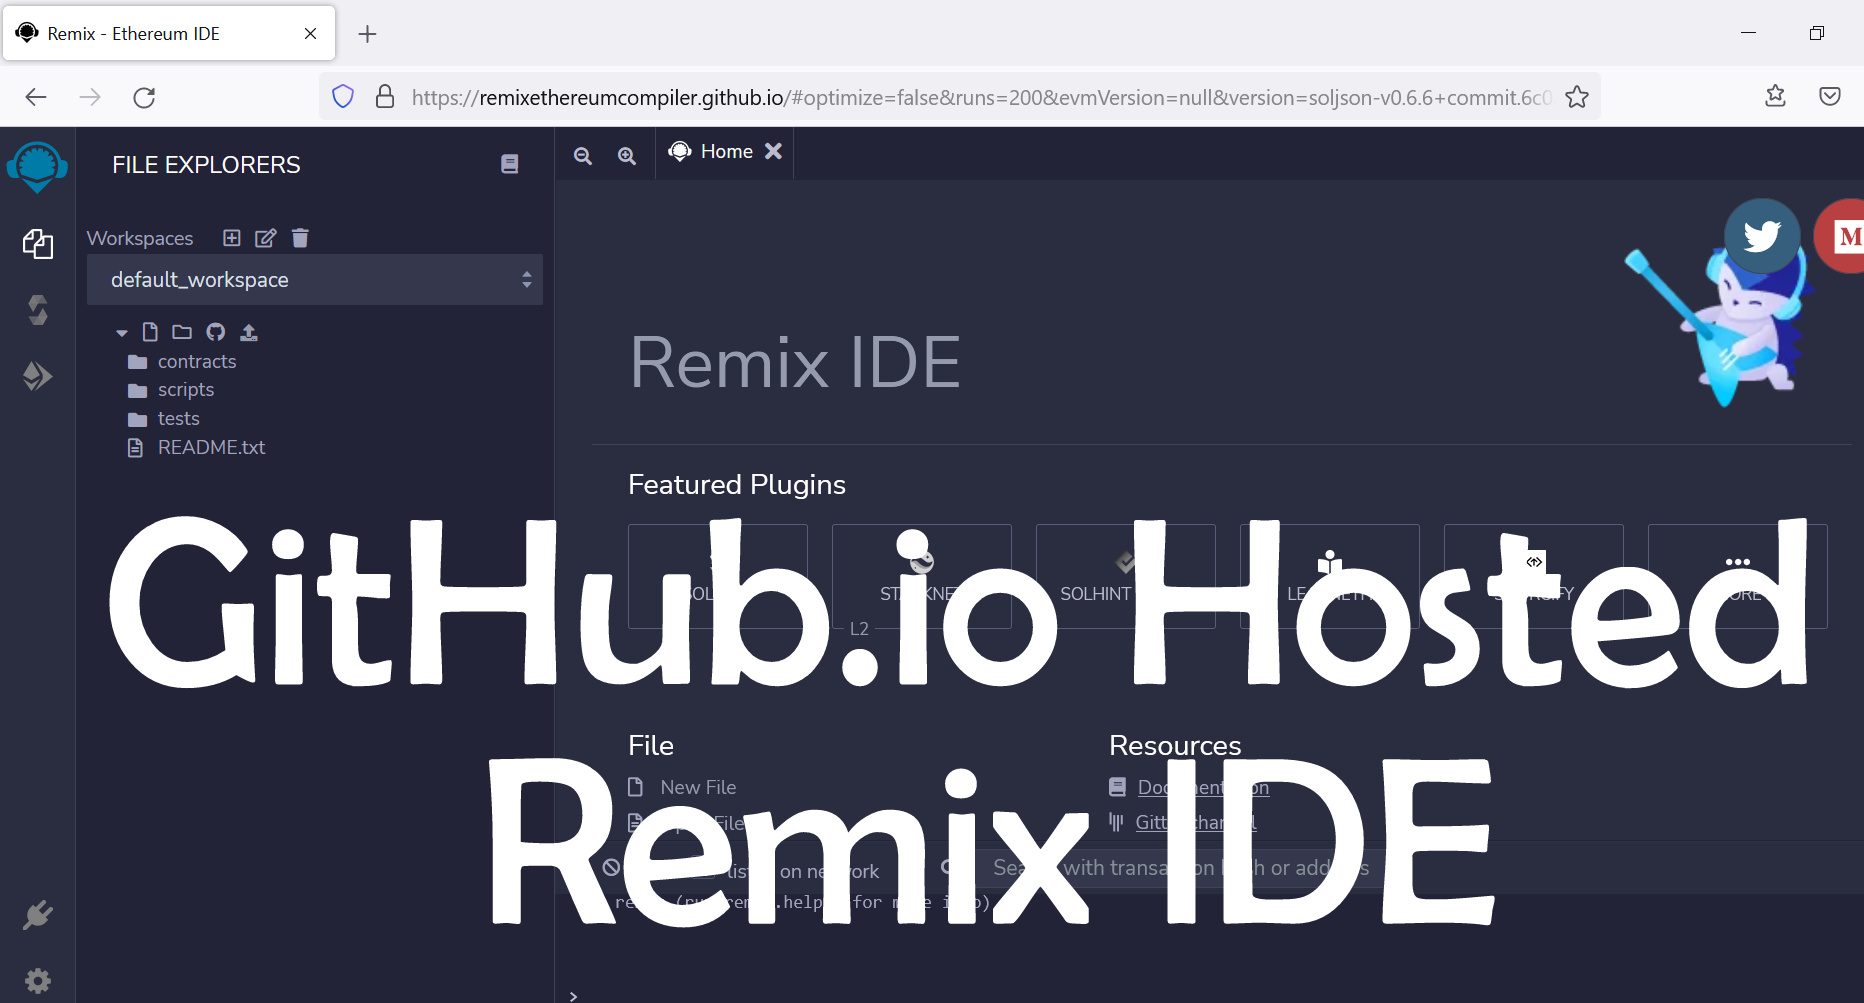Image resolution: width=1864 pixels, height=1003 pixels.
Task: Open Deploy & run transactions icon
Action: click(x=37, y=376)
